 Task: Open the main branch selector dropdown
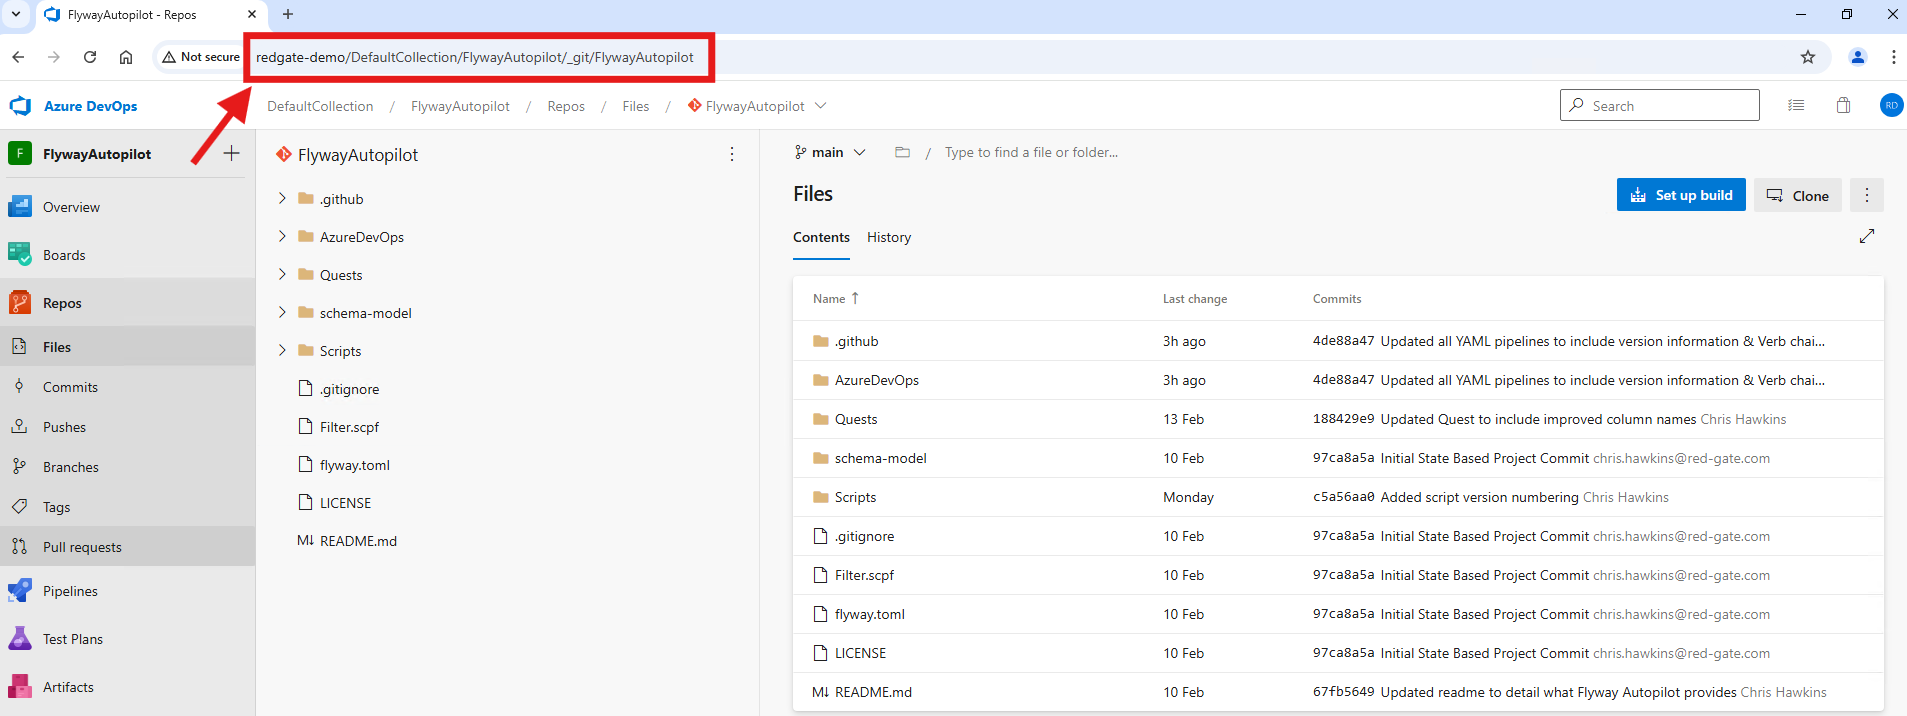point(830,152)
